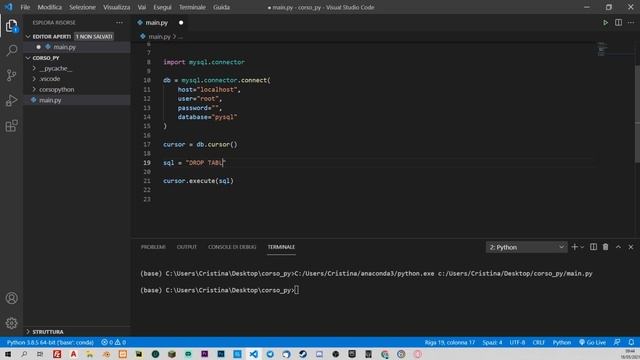Viewport: 640px width, 360px height.
Task: Click into the terminal prompt line
Action: [x=220, y=290]
